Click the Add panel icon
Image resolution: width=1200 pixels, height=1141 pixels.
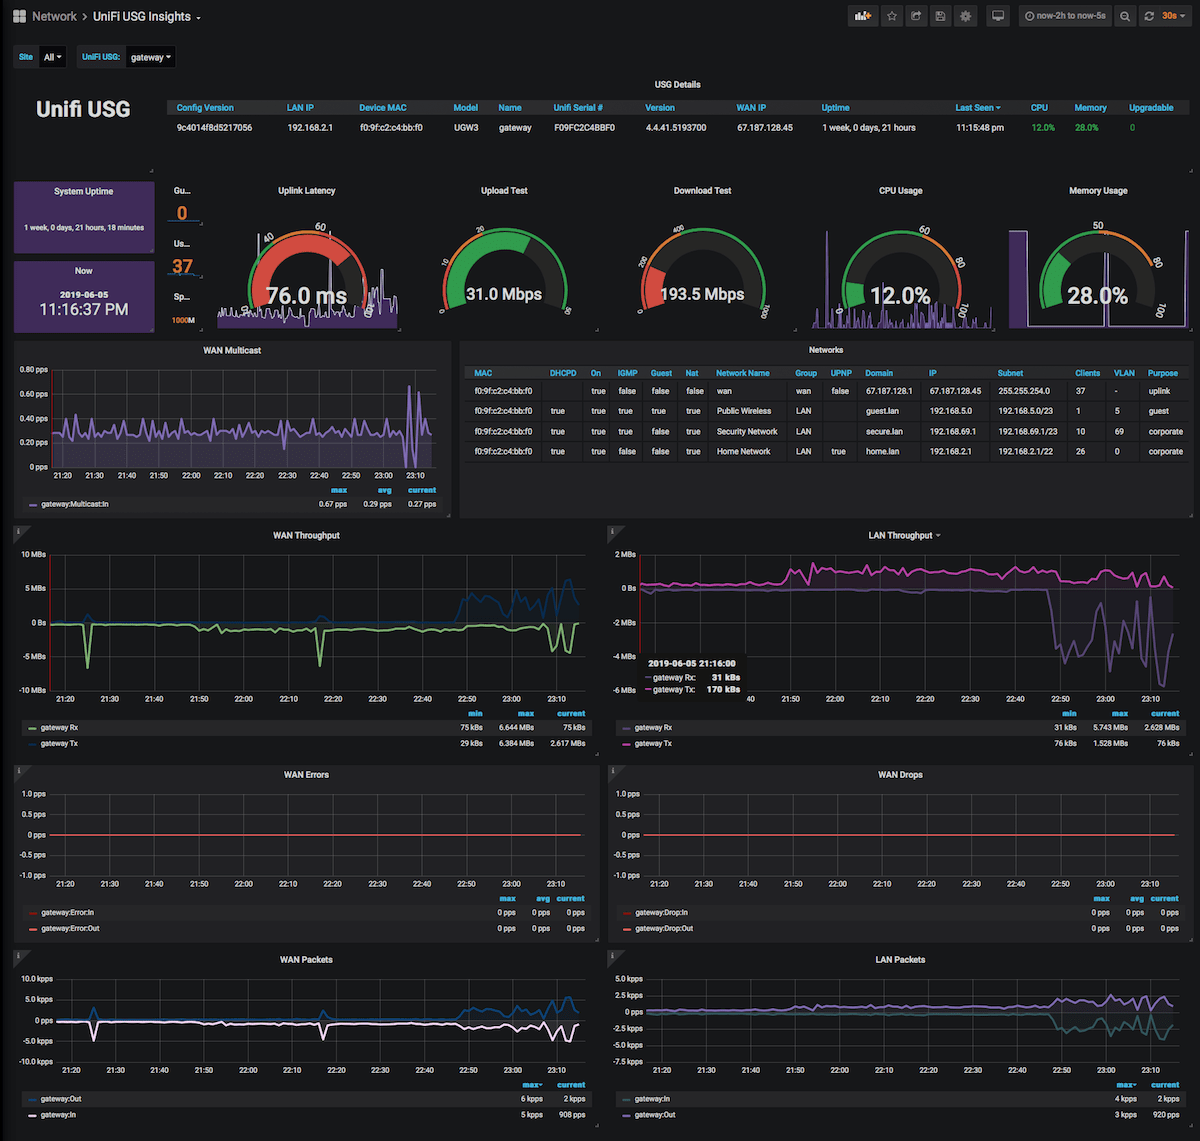pyautogui.click(x=861, y=16)
